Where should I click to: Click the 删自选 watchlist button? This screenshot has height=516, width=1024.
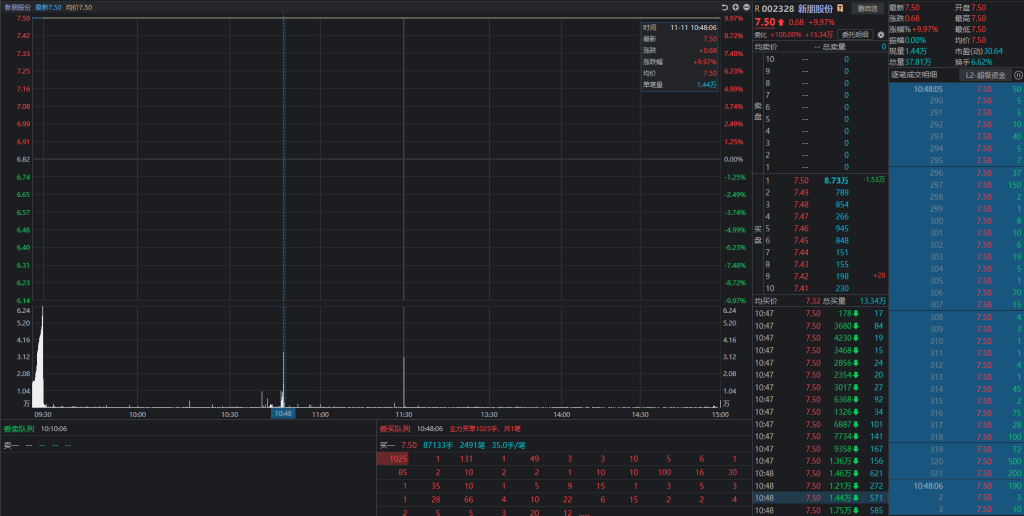[x=867, y=8]
